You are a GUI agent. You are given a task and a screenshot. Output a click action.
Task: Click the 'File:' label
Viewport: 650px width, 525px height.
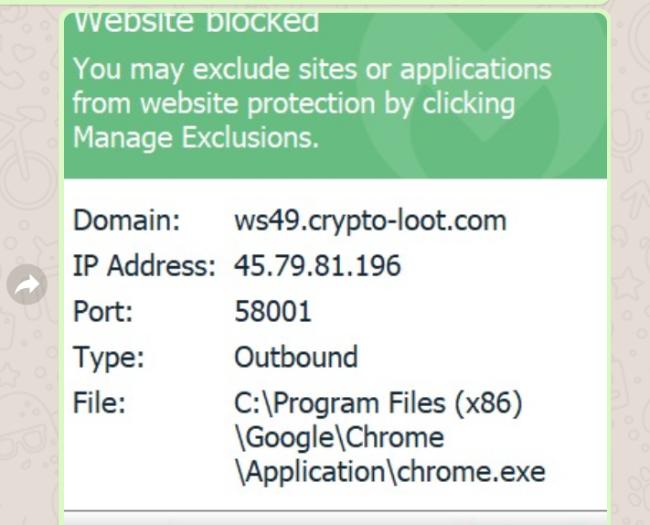99,402
